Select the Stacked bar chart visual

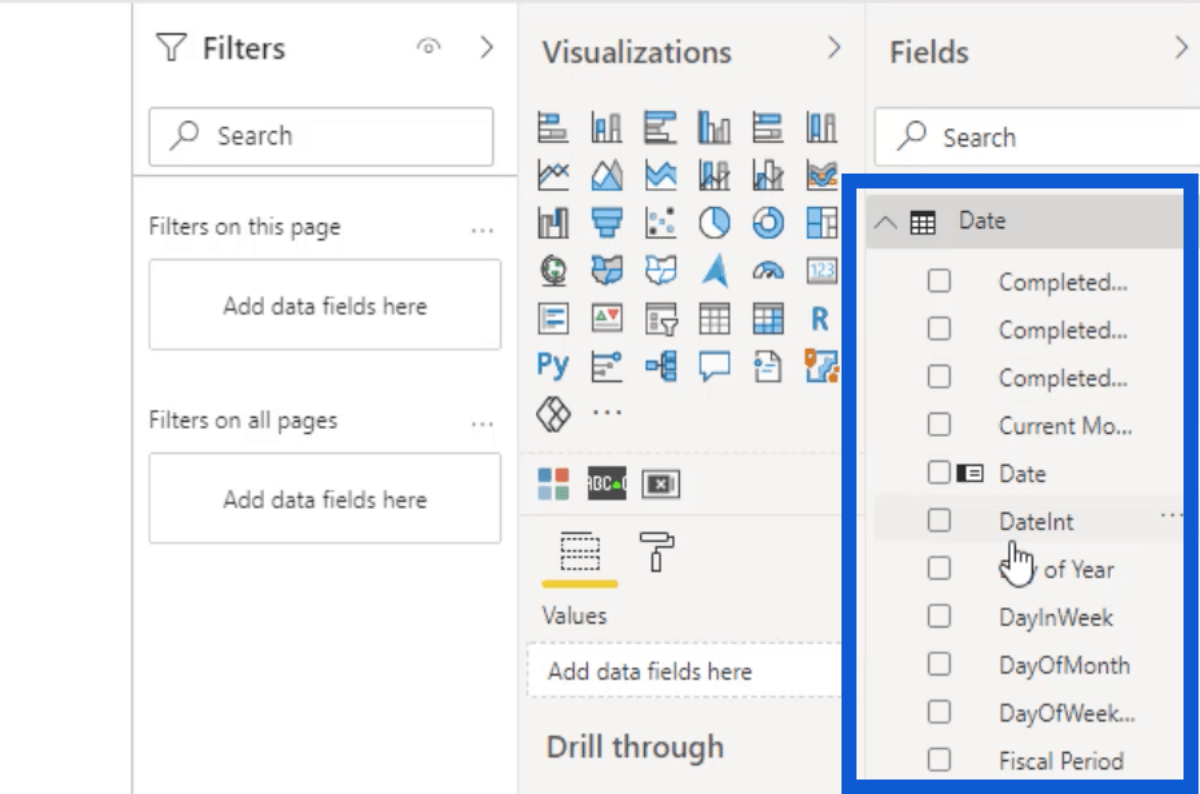pyautogui.click(x=553, y=127)
